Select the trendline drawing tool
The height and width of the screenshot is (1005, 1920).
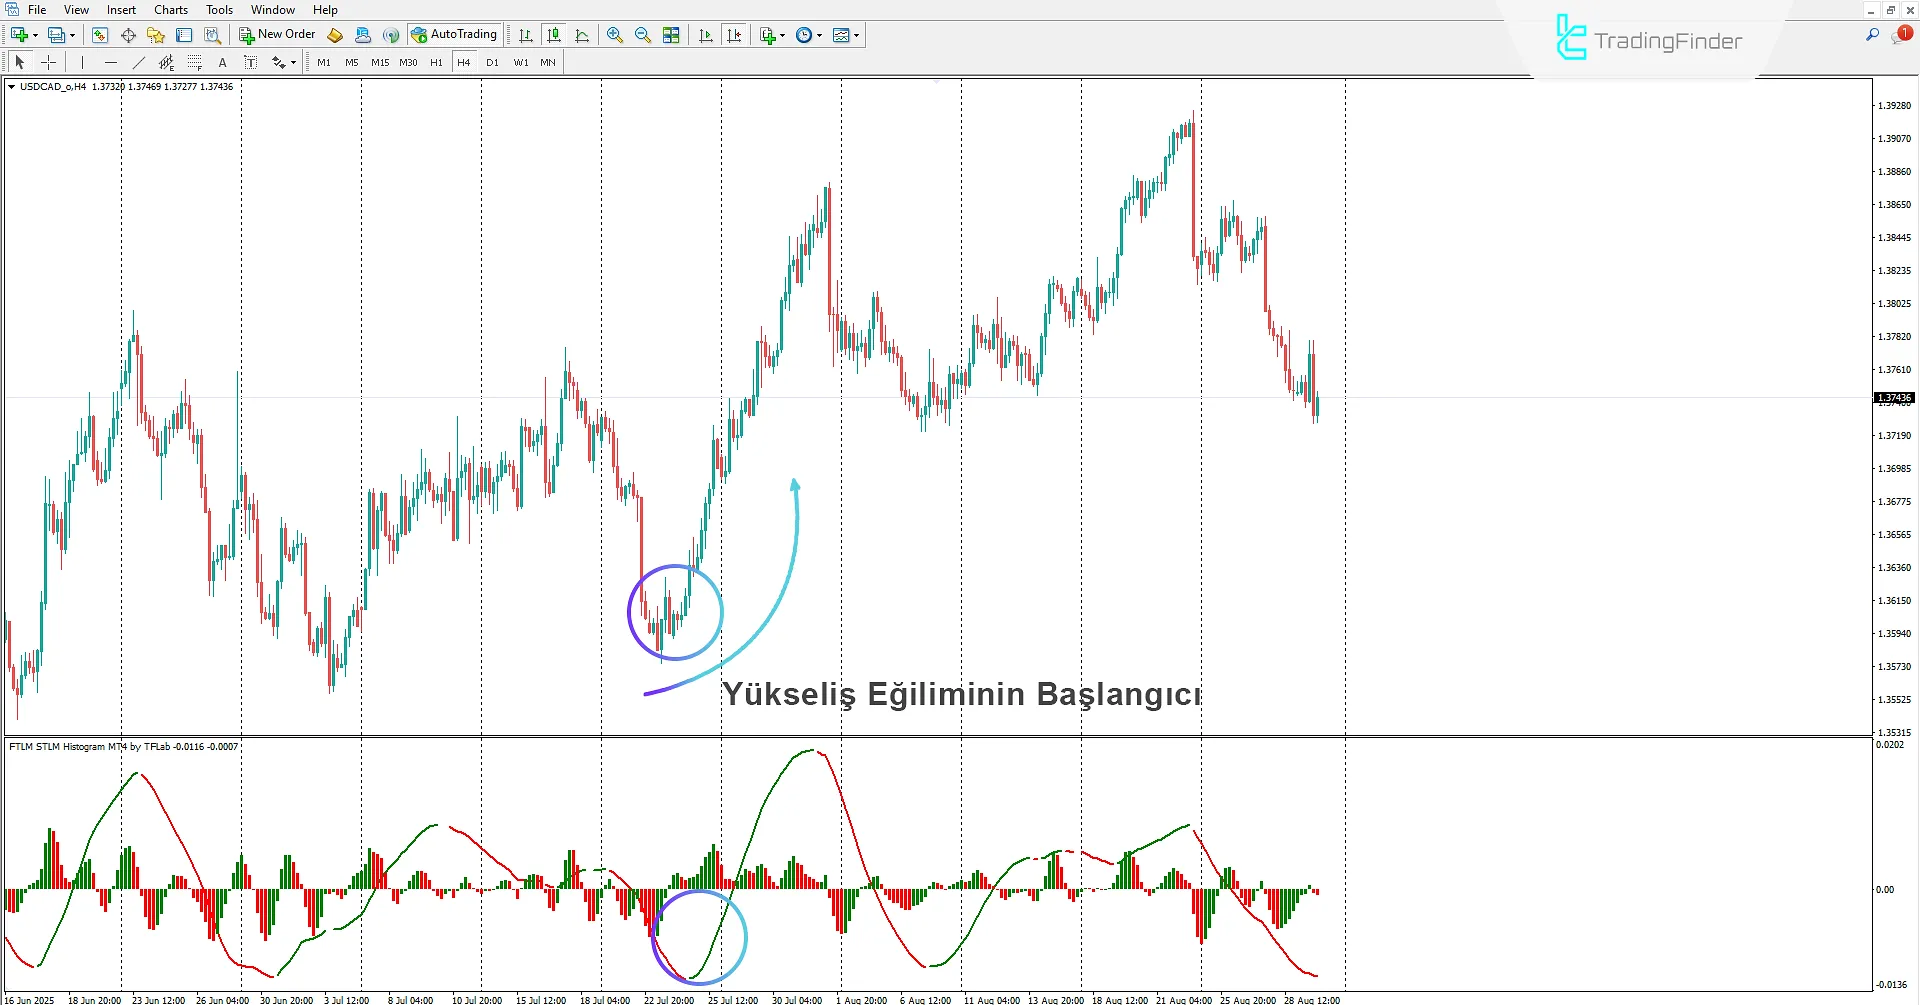(139, 61)
